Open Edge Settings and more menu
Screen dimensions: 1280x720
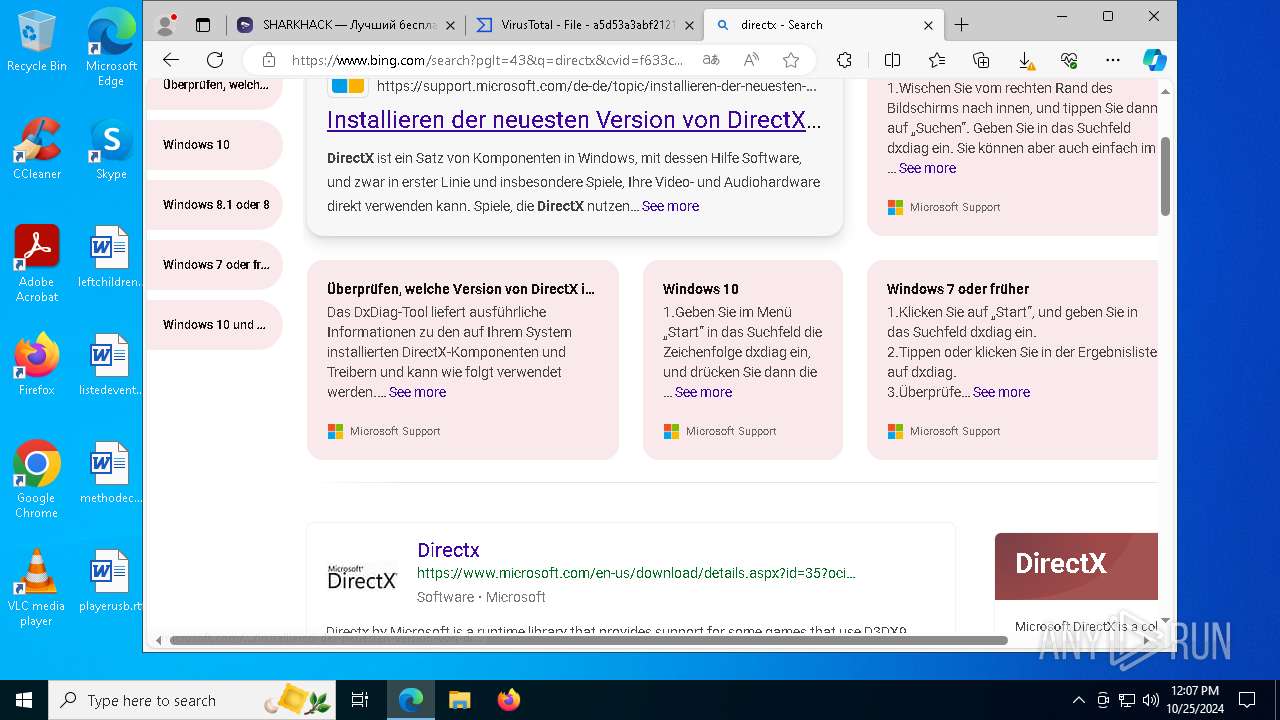pyautogui.click(x=1113, y=60)
